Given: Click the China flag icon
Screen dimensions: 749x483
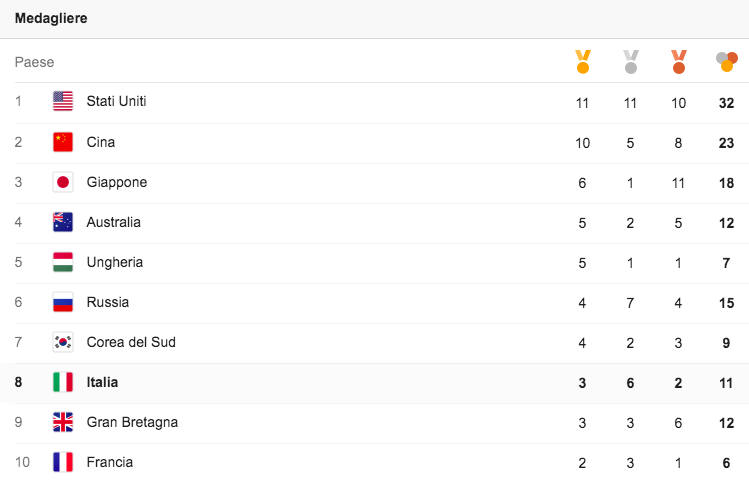Looking at the screenshot, I should [x=63, y=142].
